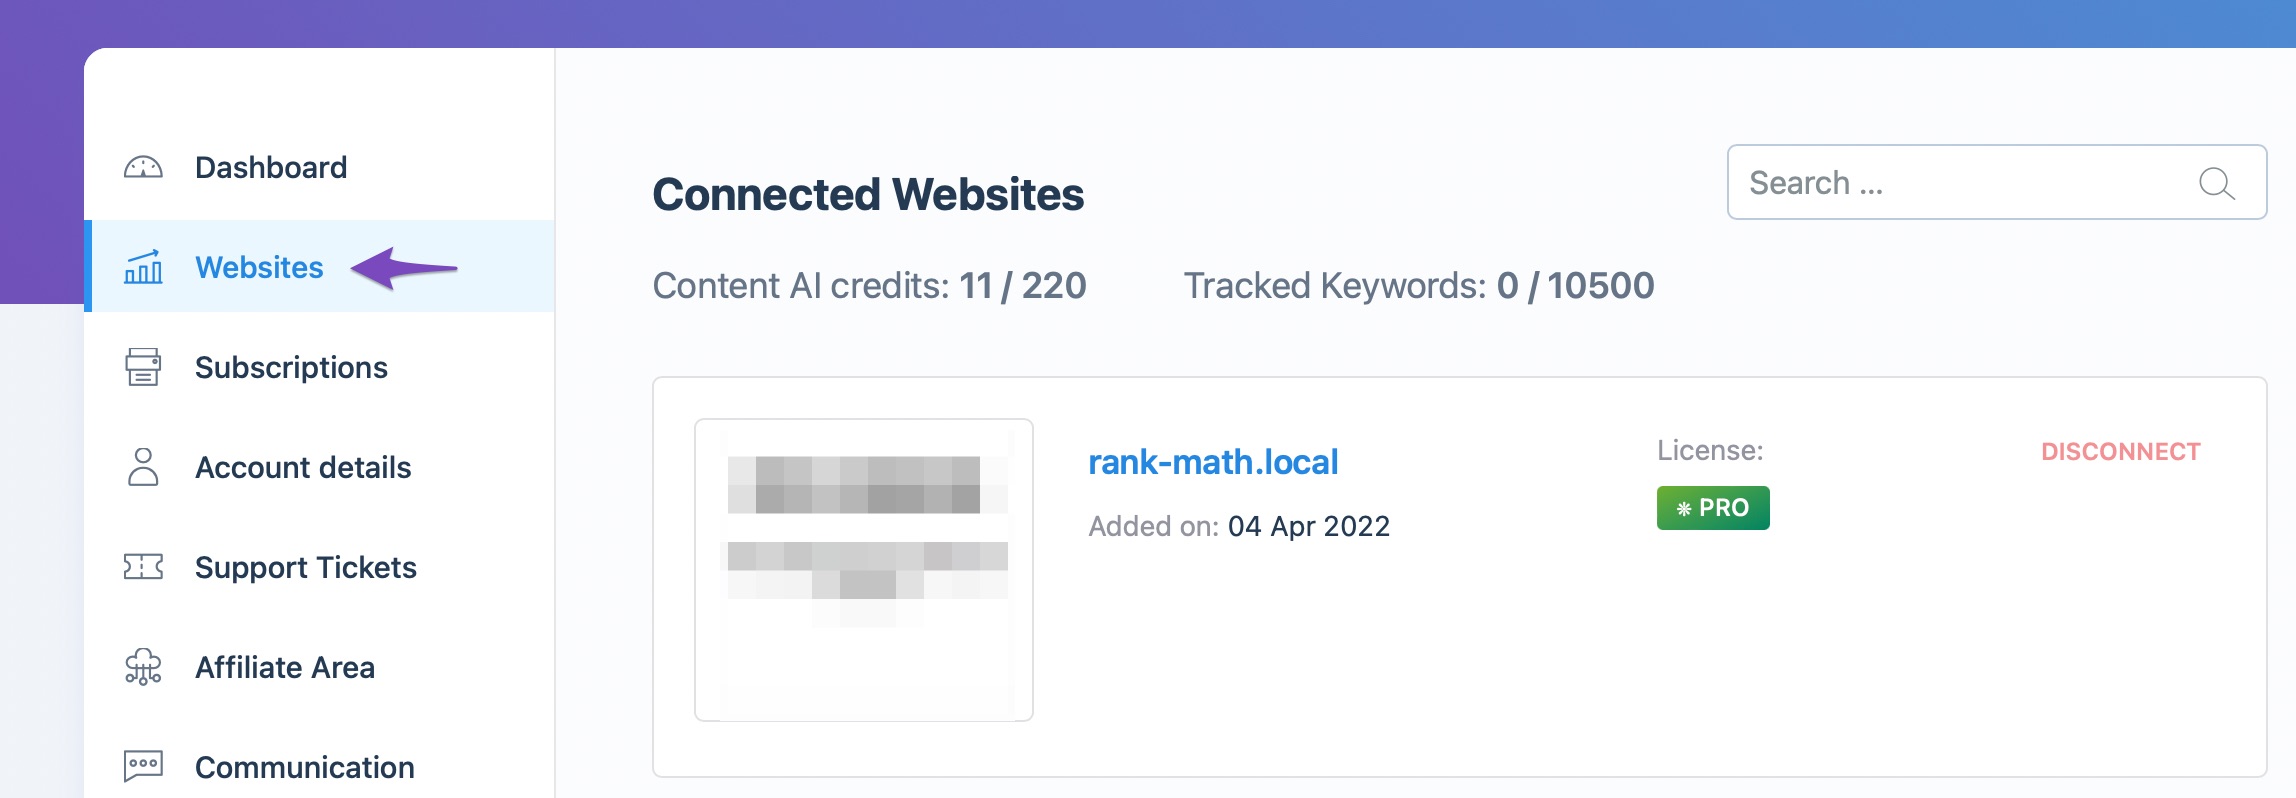Viewport: 2296px width, 798px height.
Task: Open the rank-math.local website link
Action: click(1213, 461)
